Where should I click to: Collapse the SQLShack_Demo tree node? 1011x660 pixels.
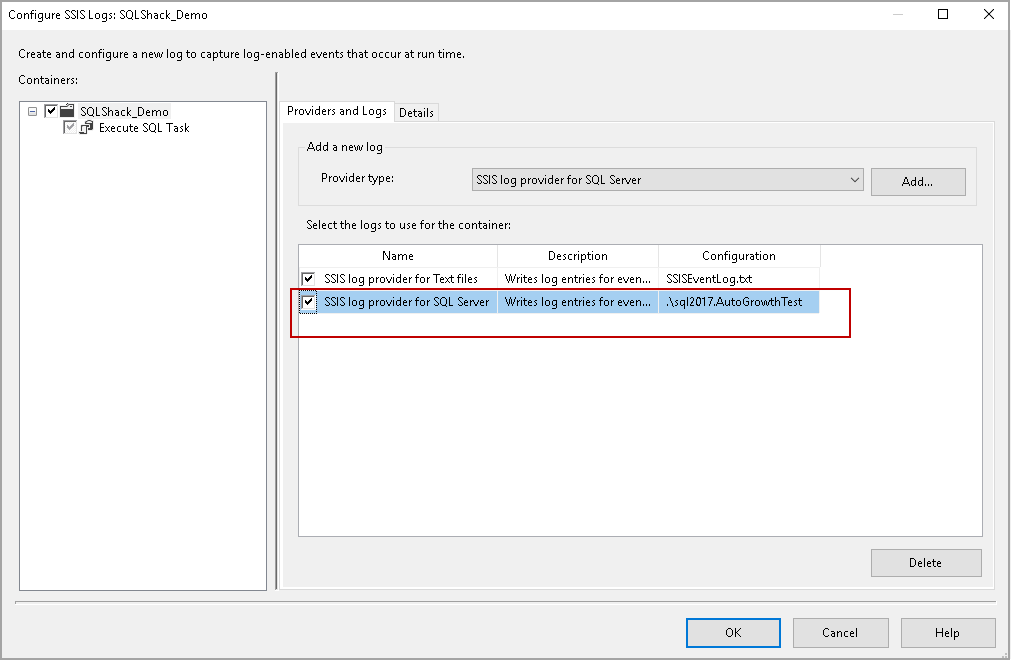pos(33,111)
